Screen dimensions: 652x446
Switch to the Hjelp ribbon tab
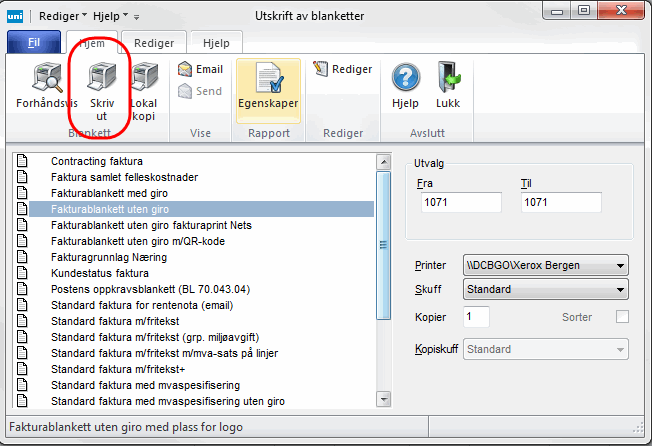click(215, 43)
